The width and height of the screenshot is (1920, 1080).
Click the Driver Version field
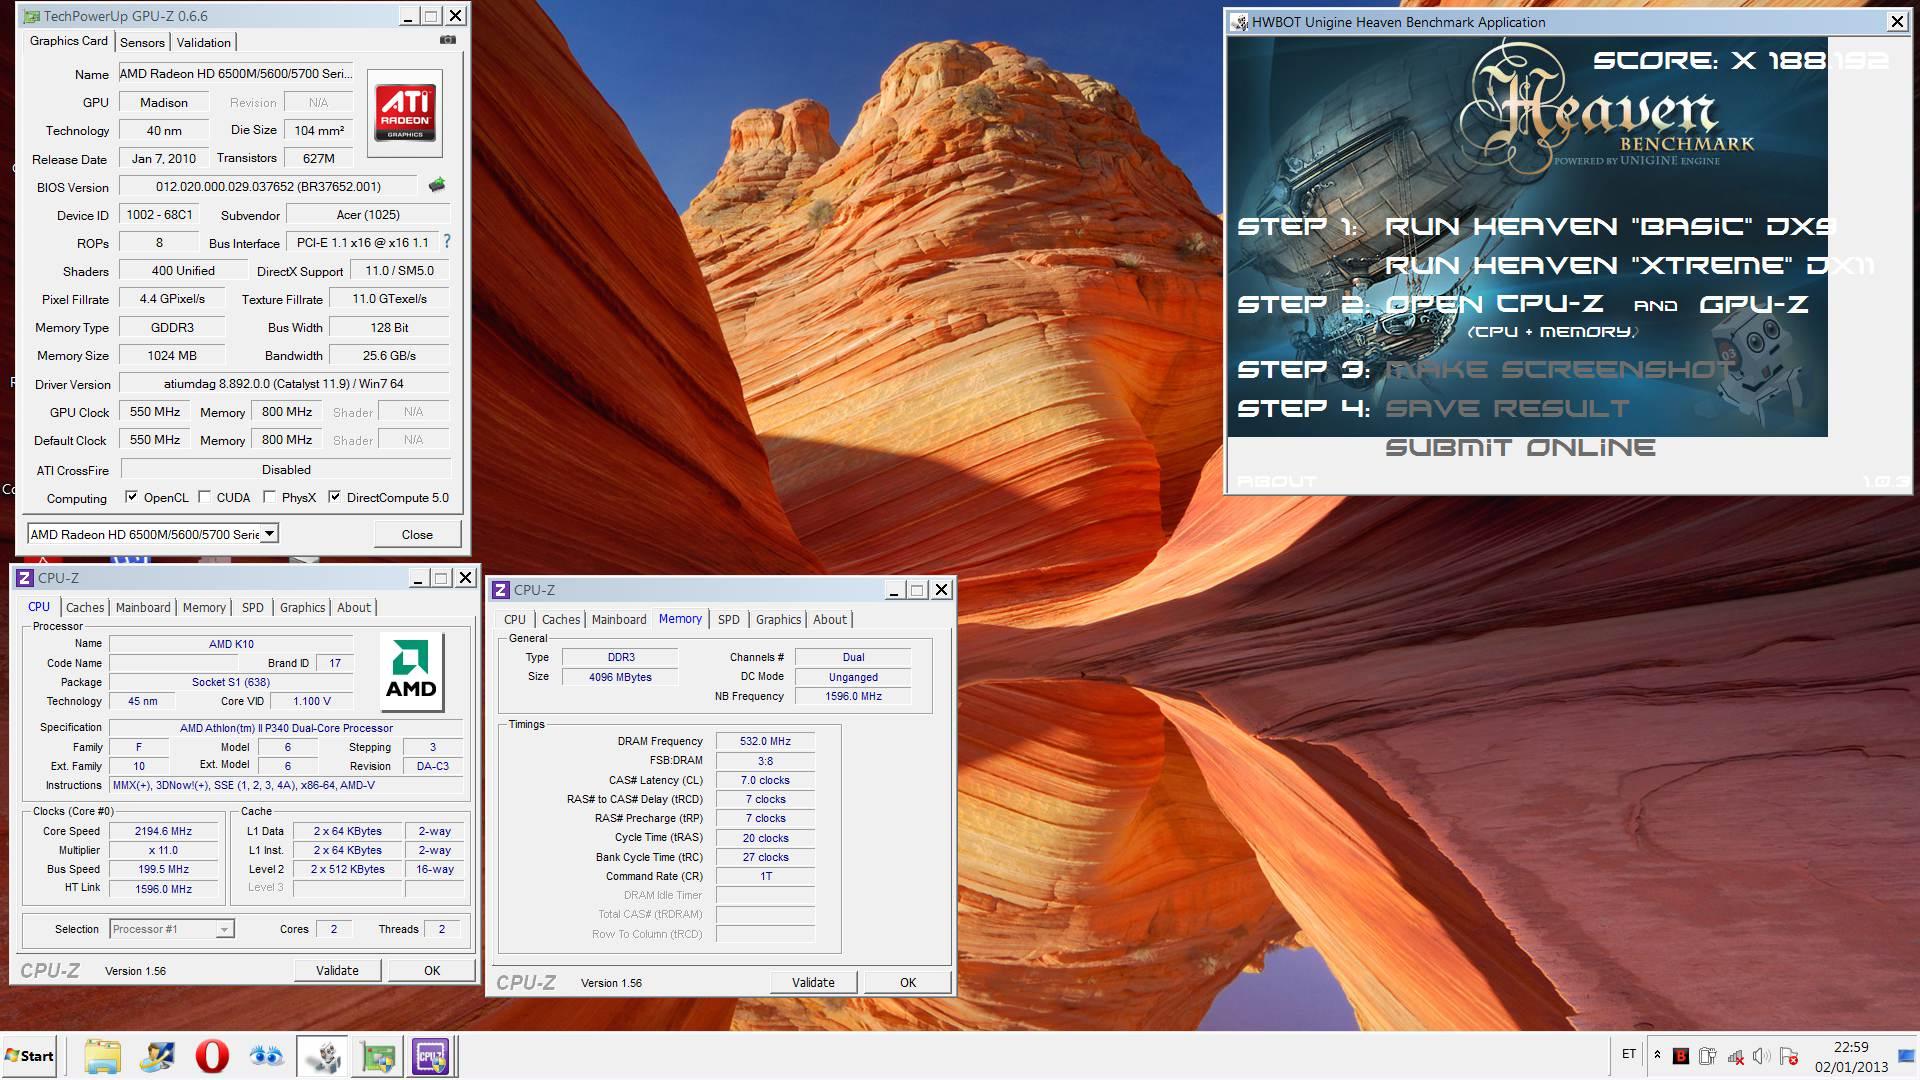coord(284,383)
